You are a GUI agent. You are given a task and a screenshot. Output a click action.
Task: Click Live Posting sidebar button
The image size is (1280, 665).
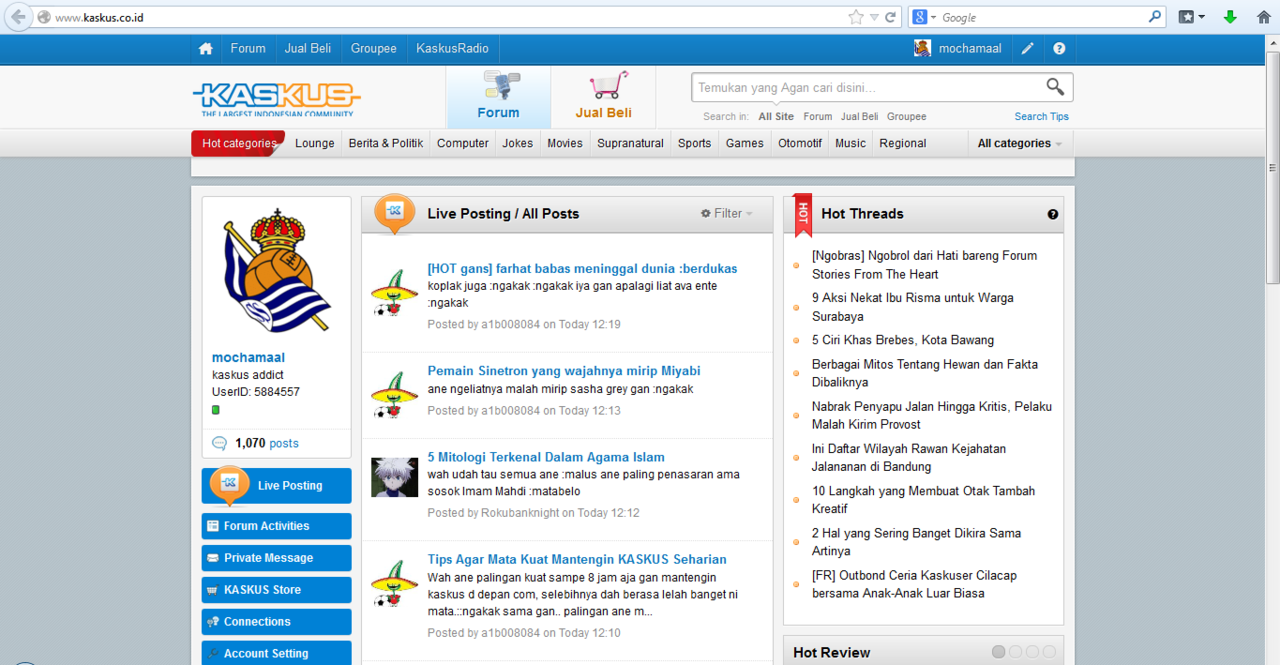(276, 486)
